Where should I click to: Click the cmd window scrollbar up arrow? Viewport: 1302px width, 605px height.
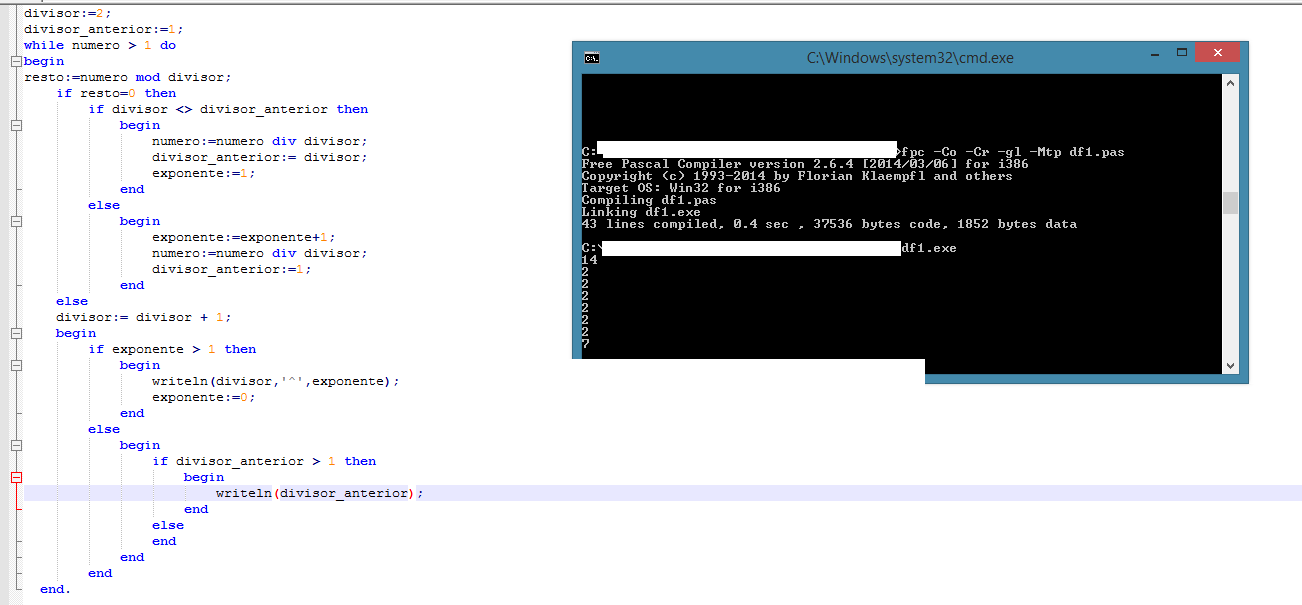pos(1230,83)
